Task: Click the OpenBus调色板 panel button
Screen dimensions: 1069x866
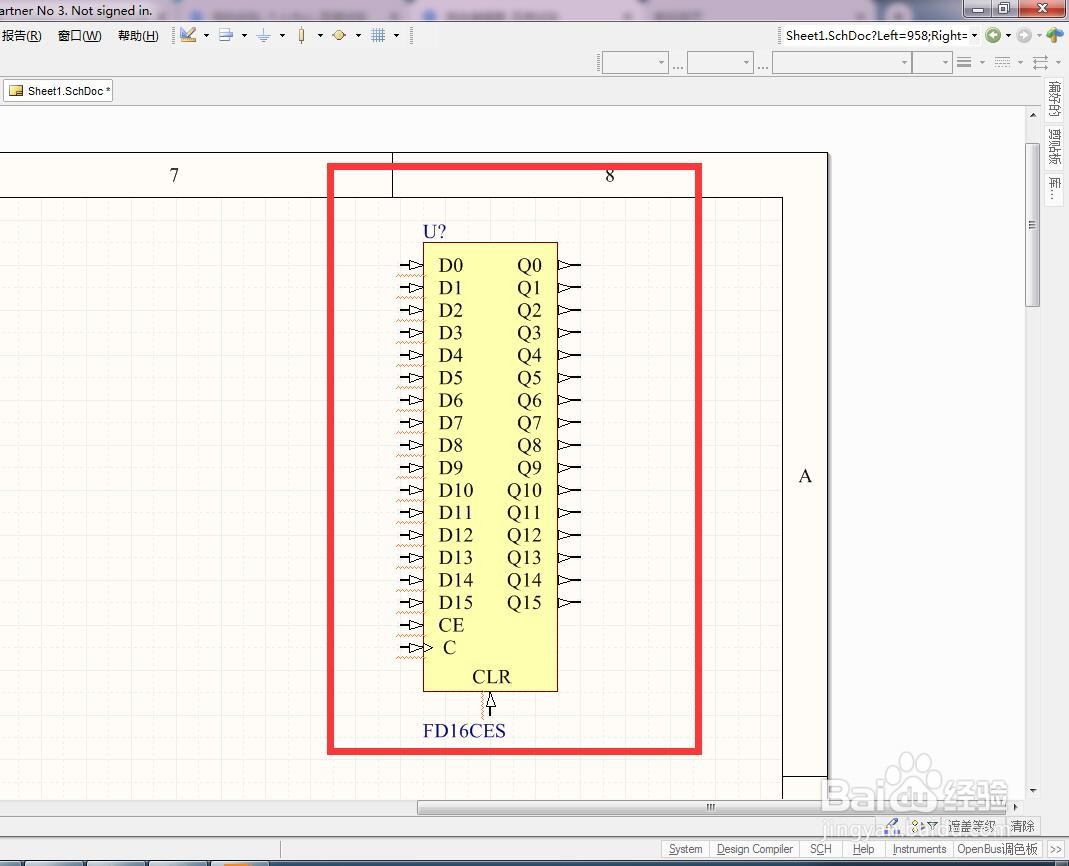Action: pyautogui.click(x=997, y=849)
